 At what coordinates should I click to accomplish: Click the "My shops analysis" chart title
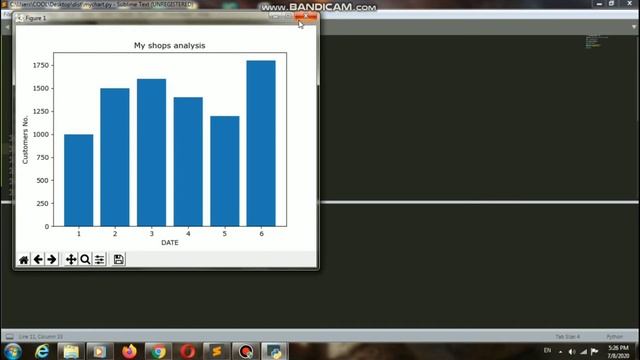(169, 45)
